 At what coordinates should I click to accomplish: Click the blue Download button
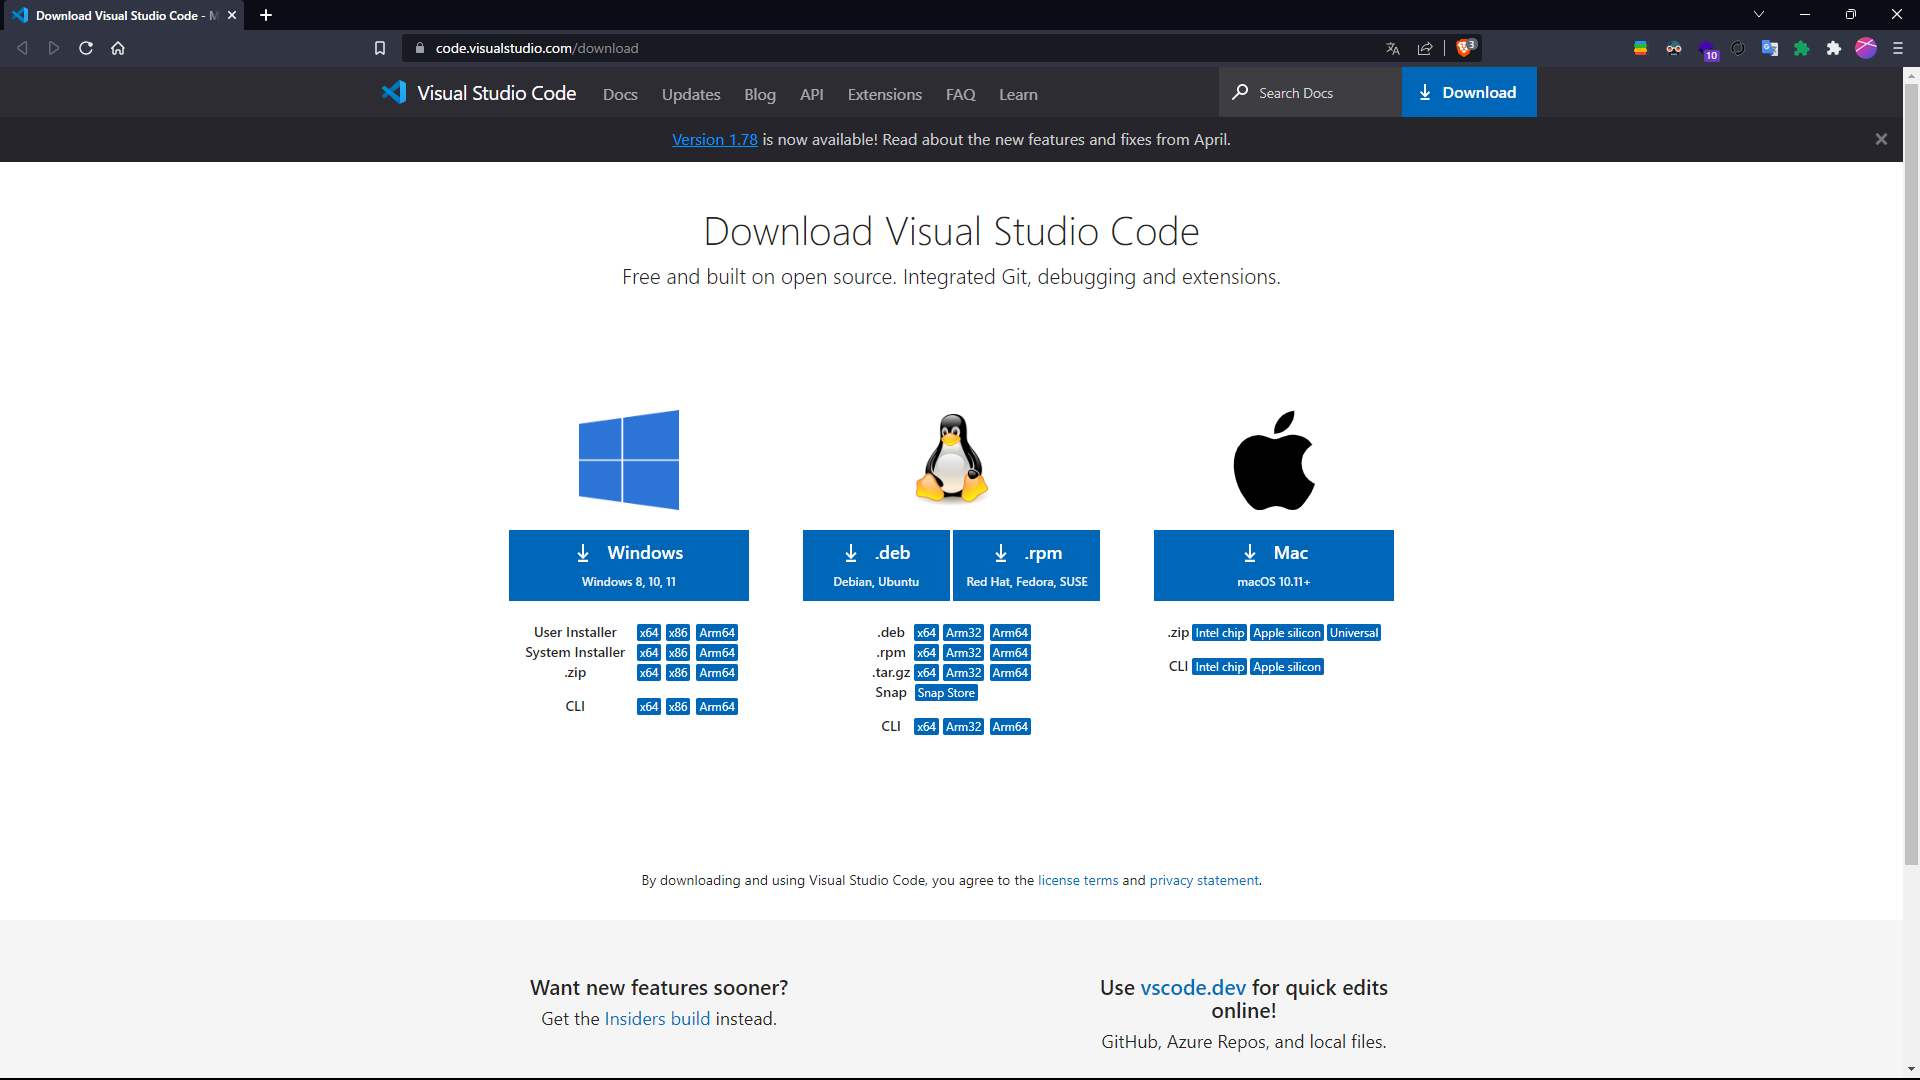click(1468, 92)
